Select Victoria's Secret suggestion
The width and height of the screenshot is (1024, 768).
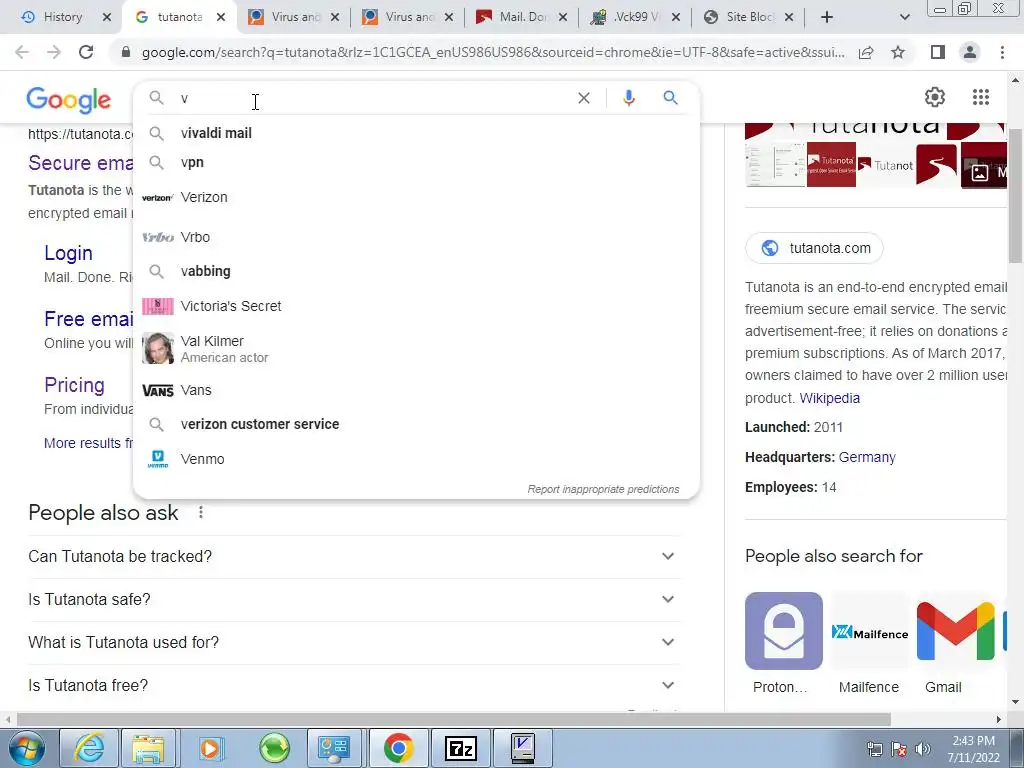(x=416, y=306)
